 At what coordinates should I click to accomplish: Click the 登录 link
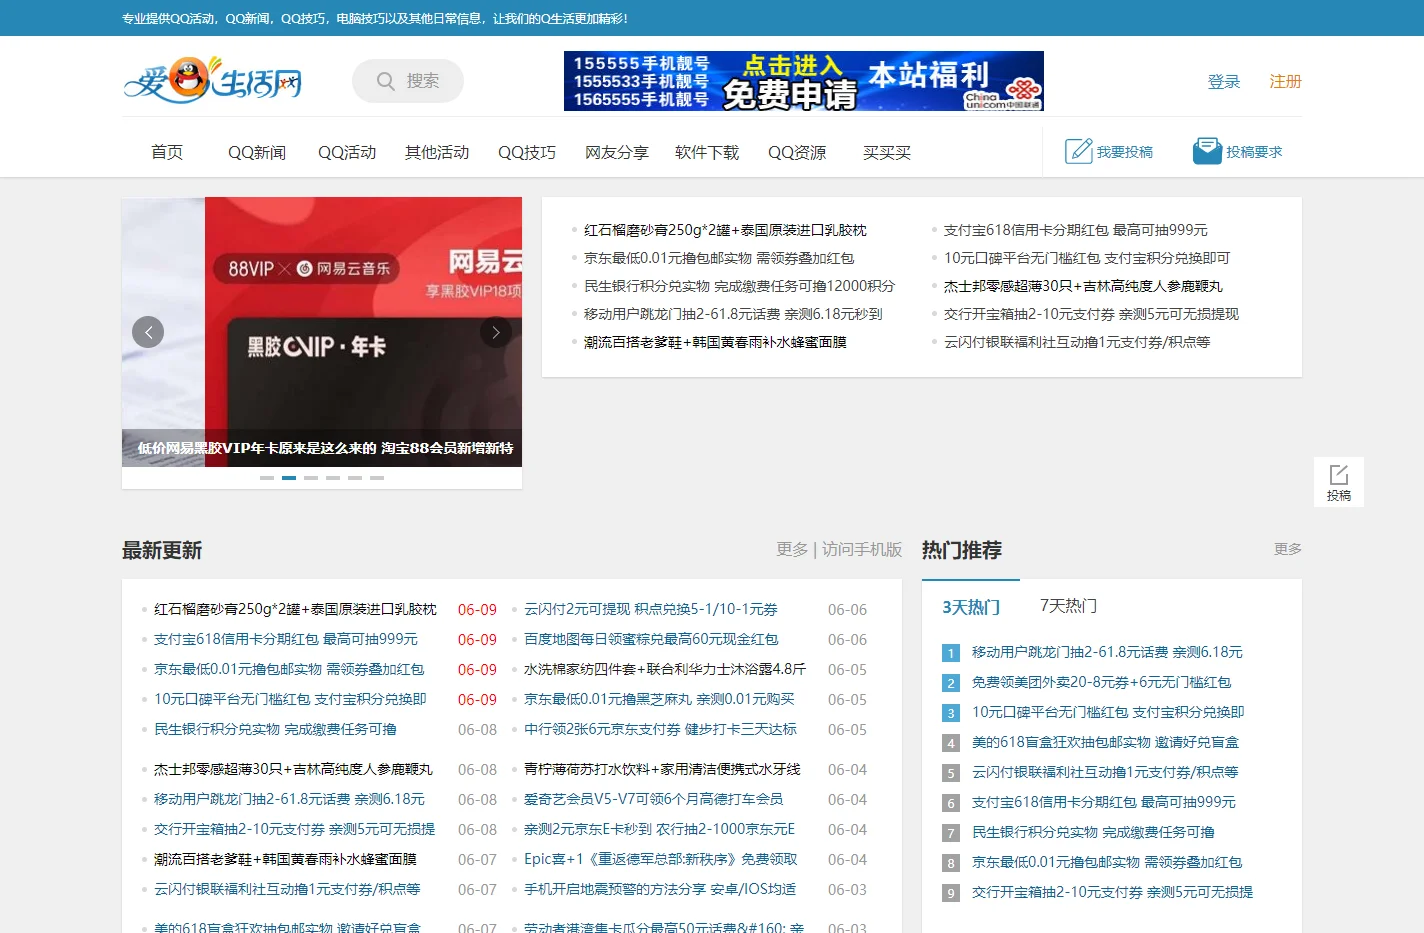point(1224,81)
